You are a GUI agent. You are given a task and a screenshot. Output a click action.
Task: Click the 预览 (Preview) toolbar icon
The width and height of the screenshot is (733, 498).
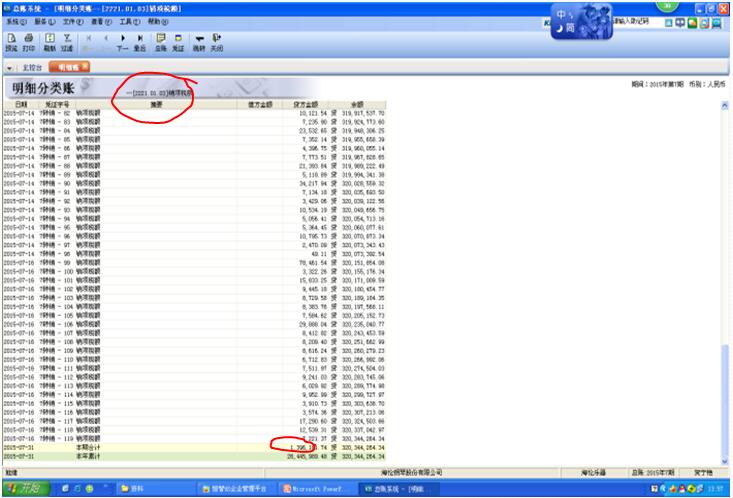(x=11, y=42)
